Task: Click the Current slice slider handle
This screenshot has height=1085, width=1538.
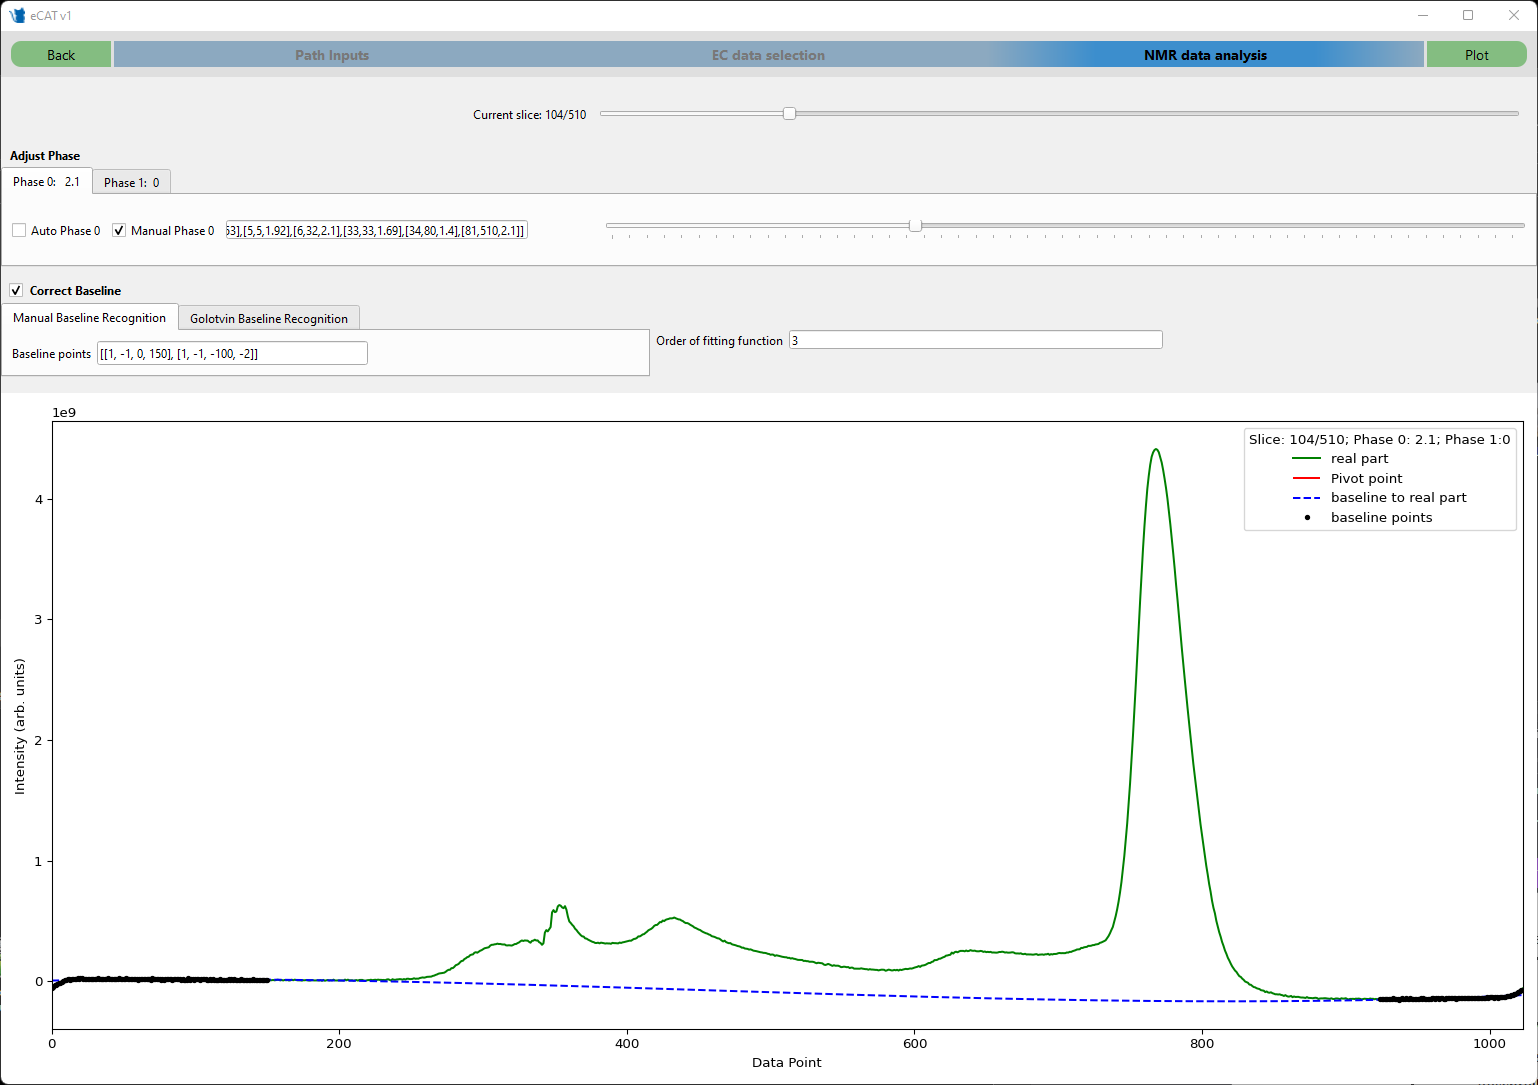Action: [x=789, y=114]
